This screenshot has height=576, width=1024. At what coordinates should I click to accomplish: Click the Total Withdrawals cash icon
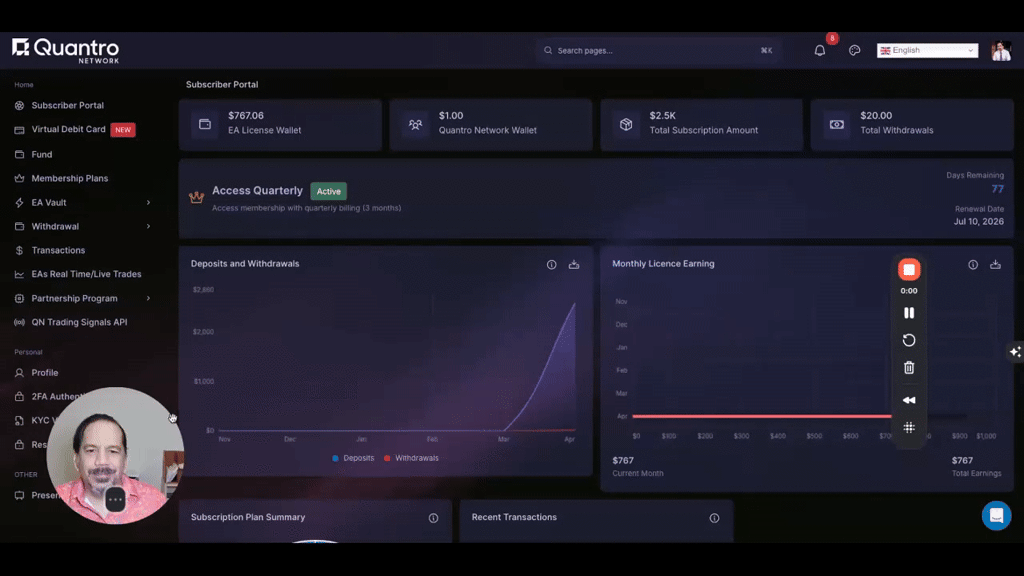[837, 124]
